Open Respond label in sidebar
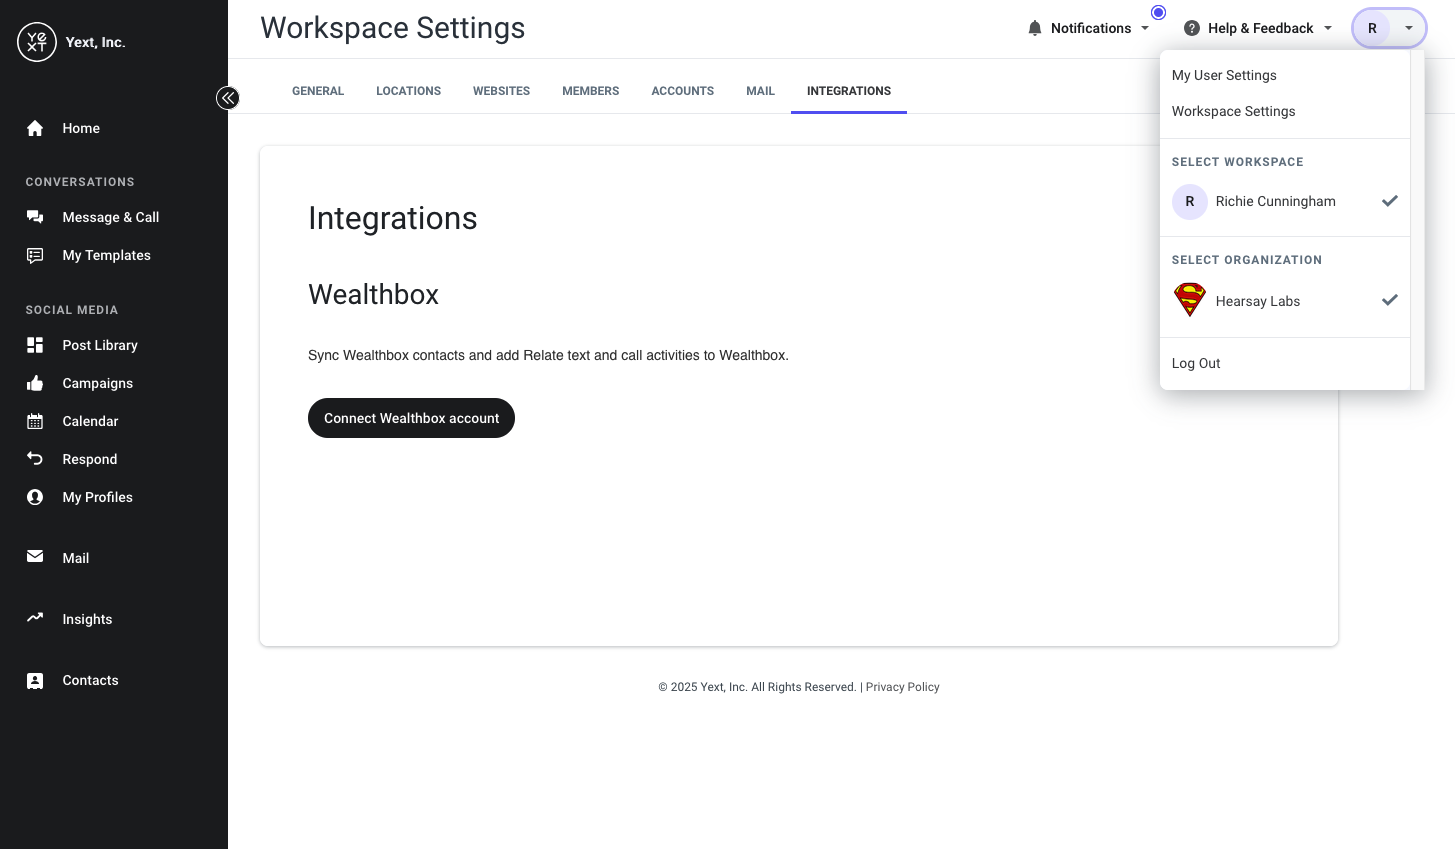Viewport: 1455px width, 849px height. pos(90,459)
